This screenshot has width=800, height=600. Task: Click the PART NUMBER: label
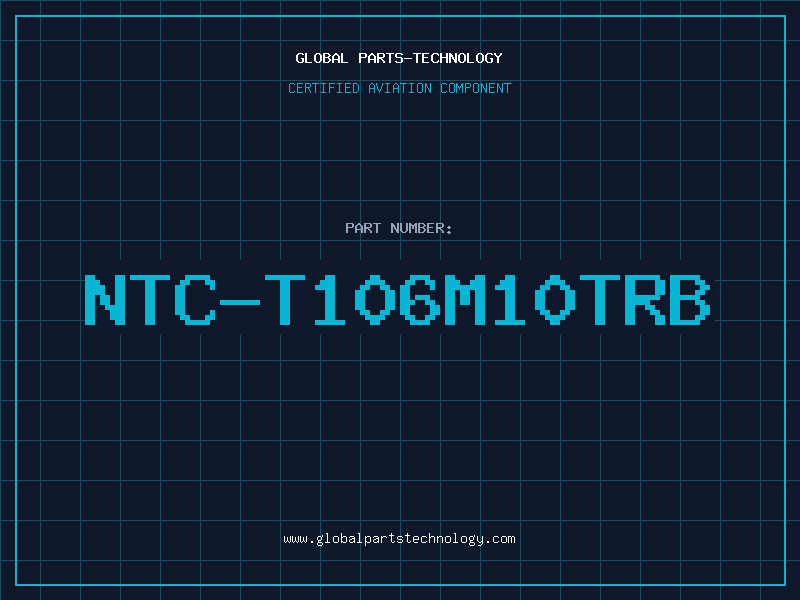[x=399, y=228]
